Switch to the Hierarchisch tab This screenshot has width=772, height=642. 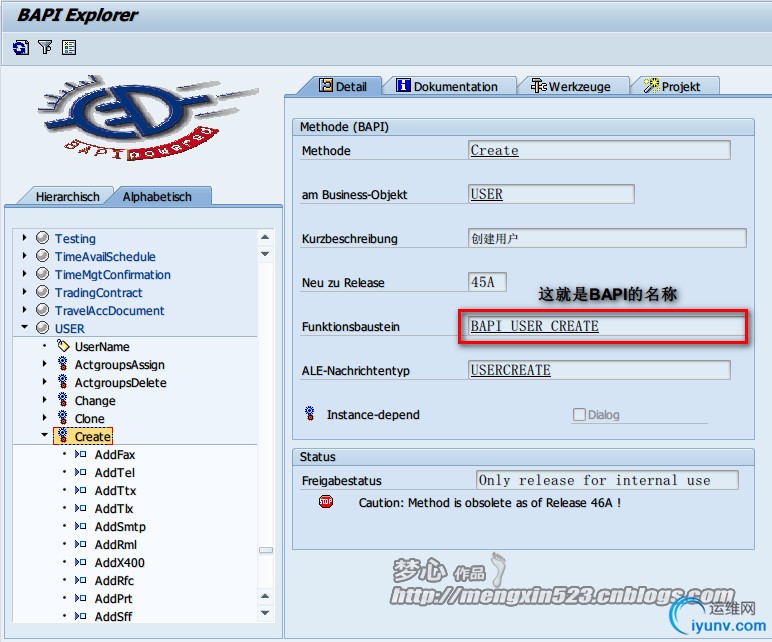(67, 196)
